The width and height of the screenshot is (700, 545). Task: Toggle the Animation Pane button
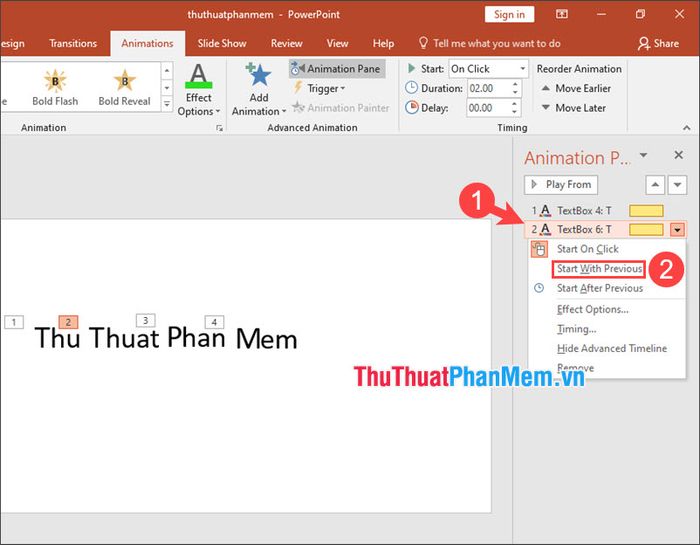[x=337, y=69]
